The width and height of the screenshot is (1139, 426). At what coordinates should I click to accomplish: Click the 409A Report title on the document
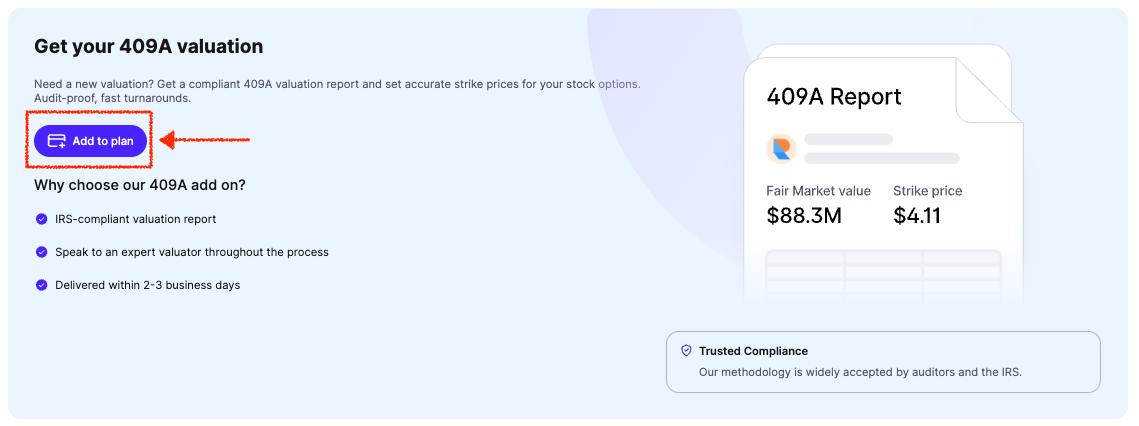(833, 97)
